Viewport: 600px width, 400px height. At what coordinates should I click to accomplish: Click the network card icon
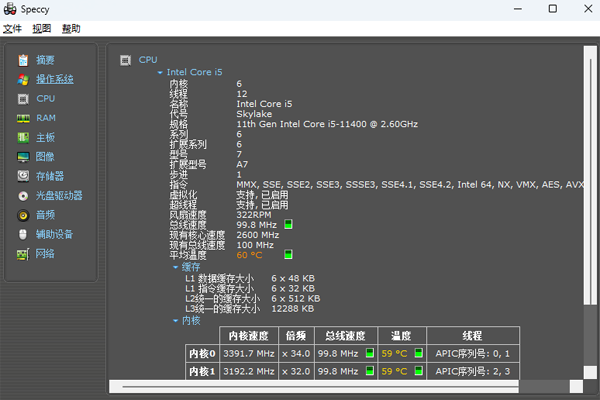[23, 254]
